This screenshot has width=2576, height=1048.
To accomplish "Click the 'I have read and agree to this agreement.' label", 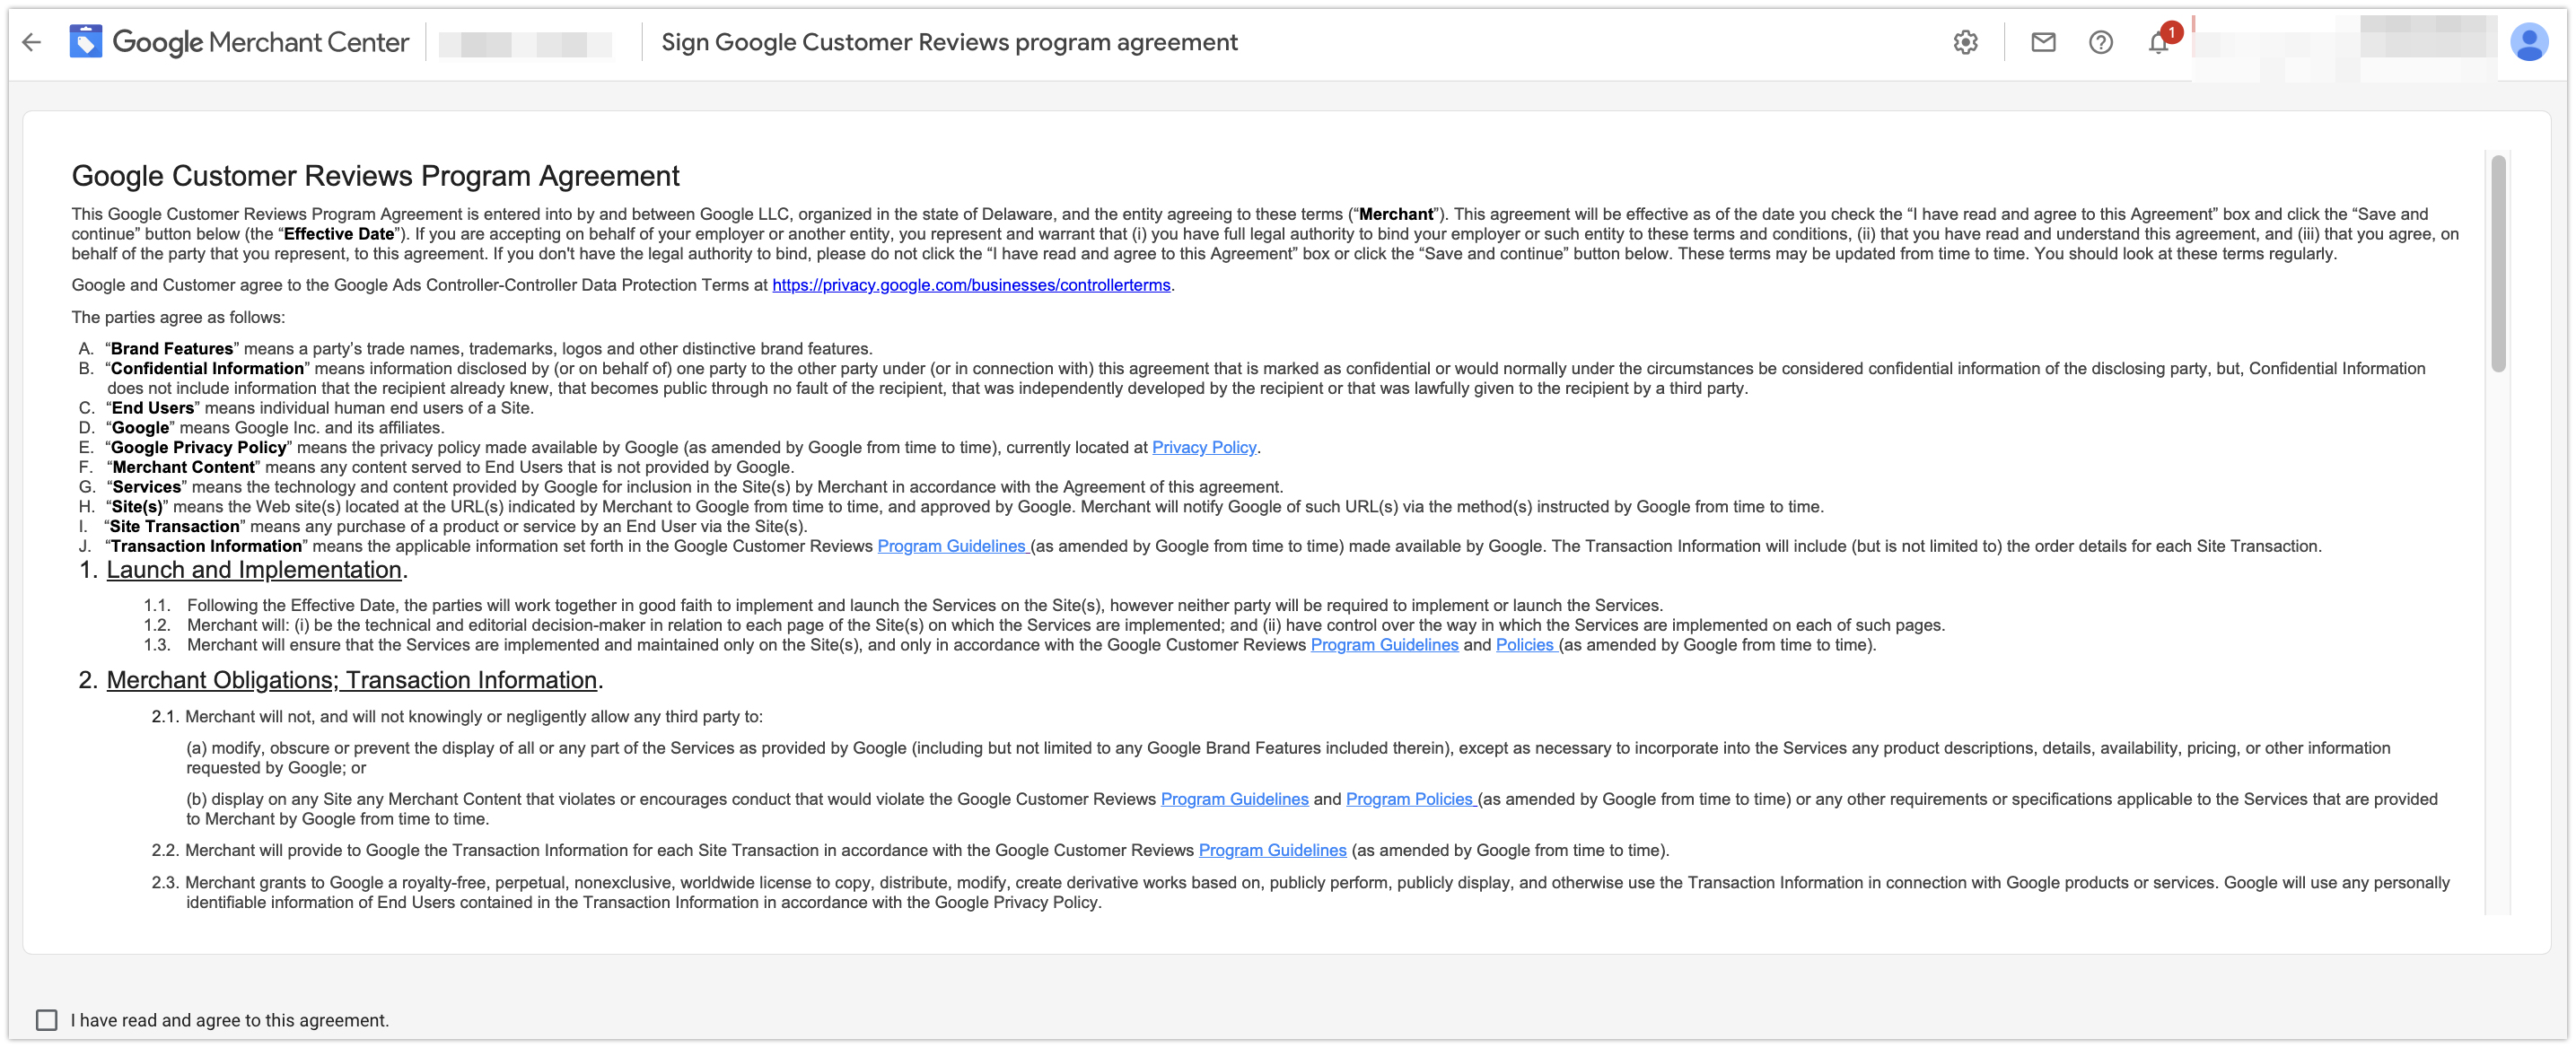I will (x=229, y=1020).
